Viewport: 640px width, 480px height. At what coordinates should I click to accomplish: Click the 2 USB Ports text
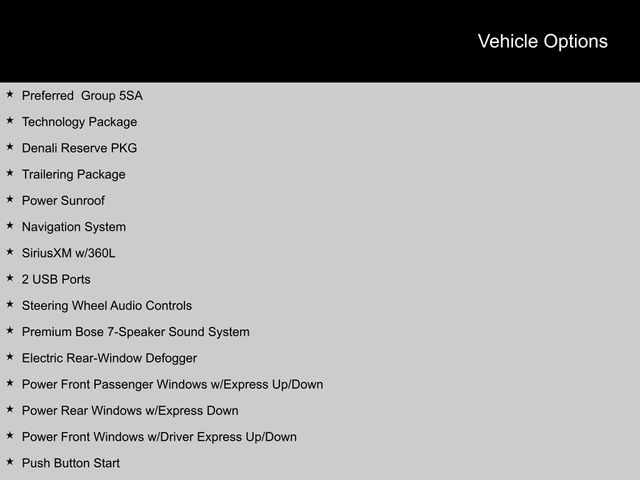click(56, 280)
